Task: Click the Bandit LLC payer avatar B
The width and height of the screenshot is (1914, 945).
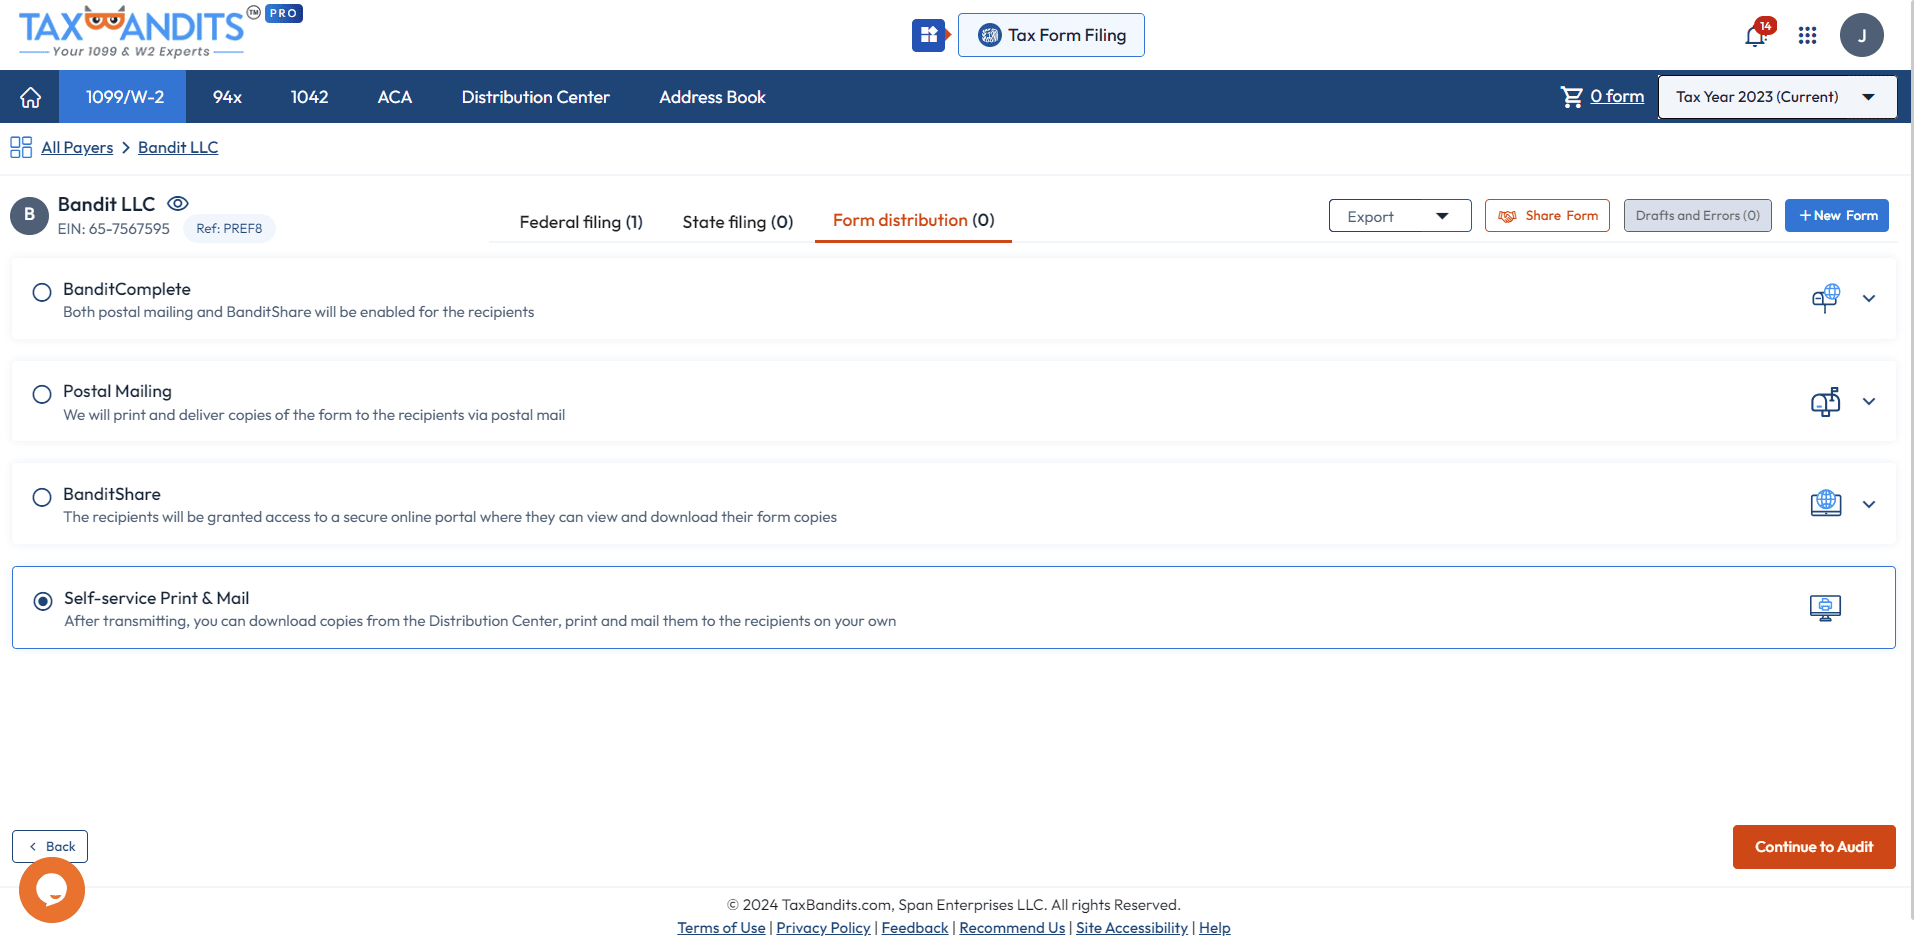Action: [29, 215]
